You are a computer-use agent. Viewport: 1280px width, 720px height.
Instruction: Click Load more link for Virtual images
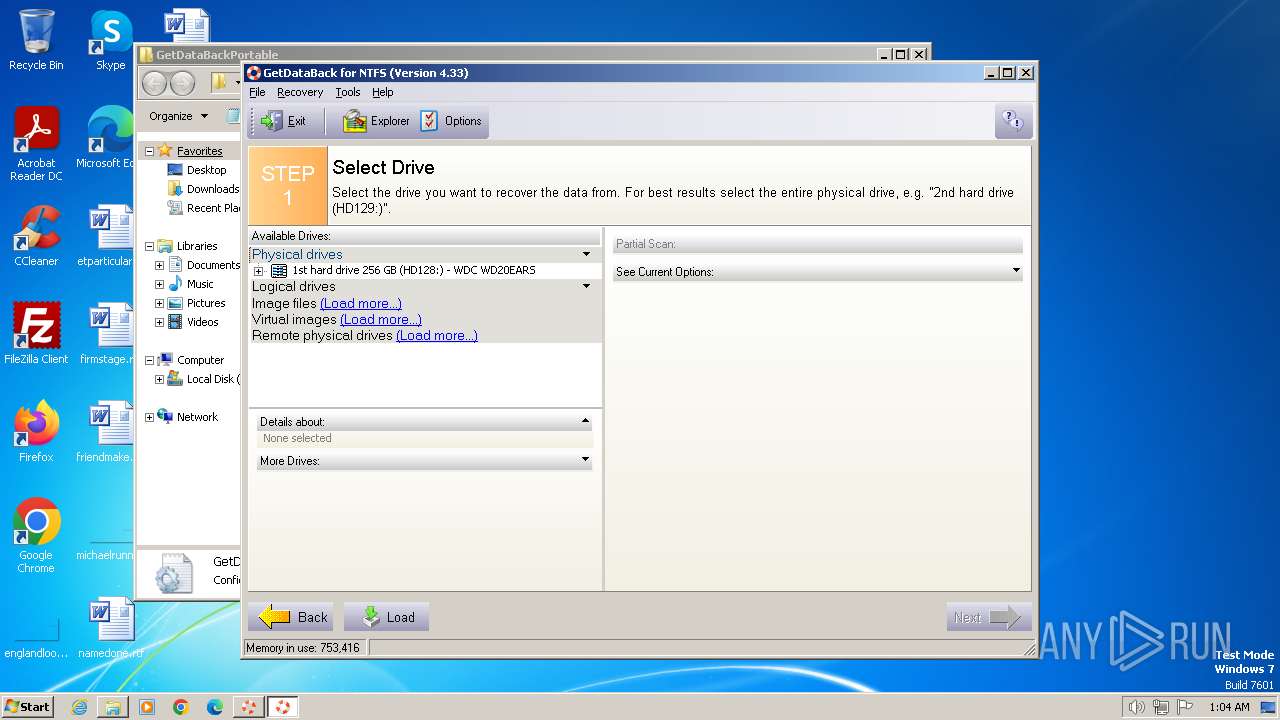click(381, 319)
